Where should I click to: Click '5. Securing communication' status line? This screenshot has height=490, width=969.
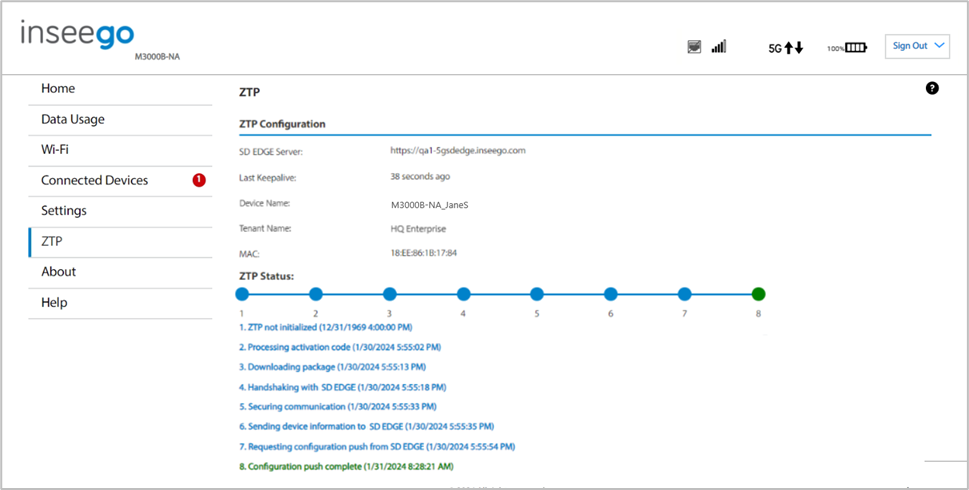coord(337,407)
